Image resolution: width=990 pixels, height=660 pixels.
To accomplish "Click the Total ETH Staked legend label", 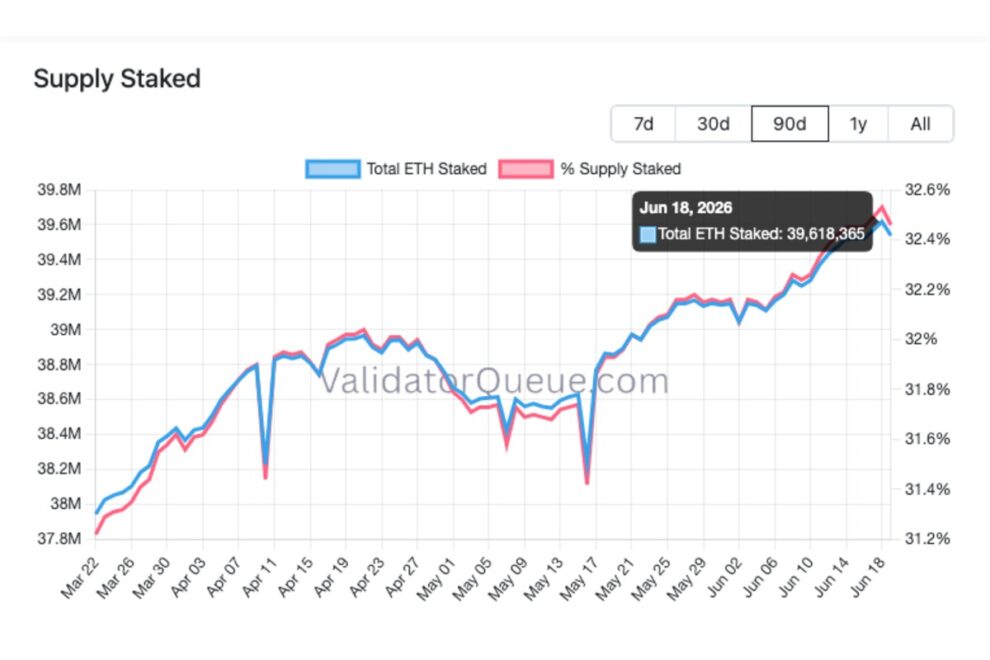I will click(427, 169).
